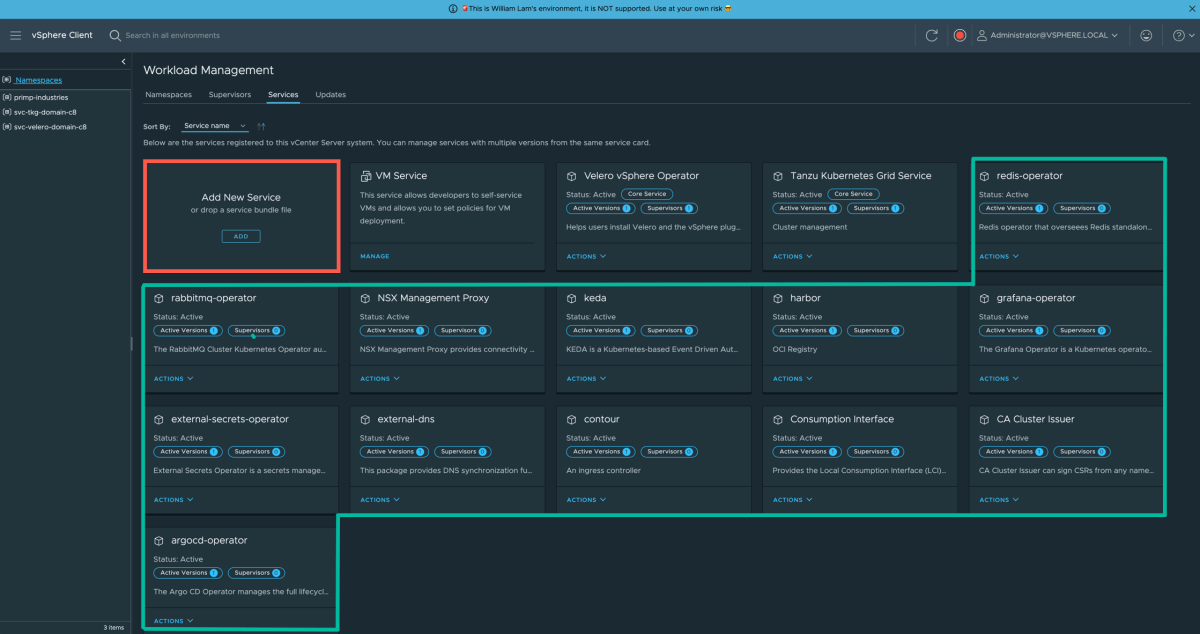Click Active Versions badge on argocd-operator card
Viewport: 1200px width, 634px height.
coord(186,573)
